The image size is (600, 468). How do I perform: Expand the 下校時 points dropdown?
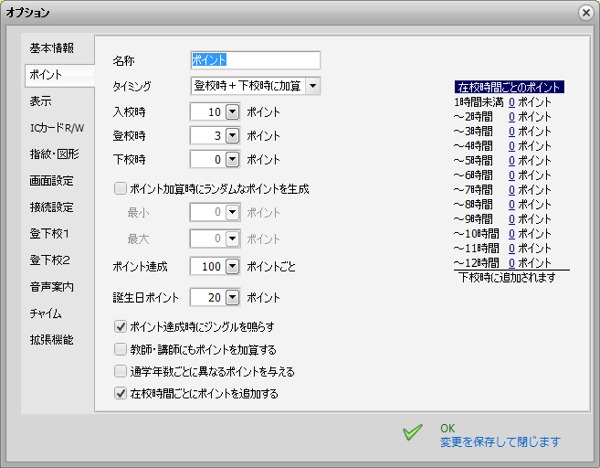pyautogui.click(x=233, y=159)
